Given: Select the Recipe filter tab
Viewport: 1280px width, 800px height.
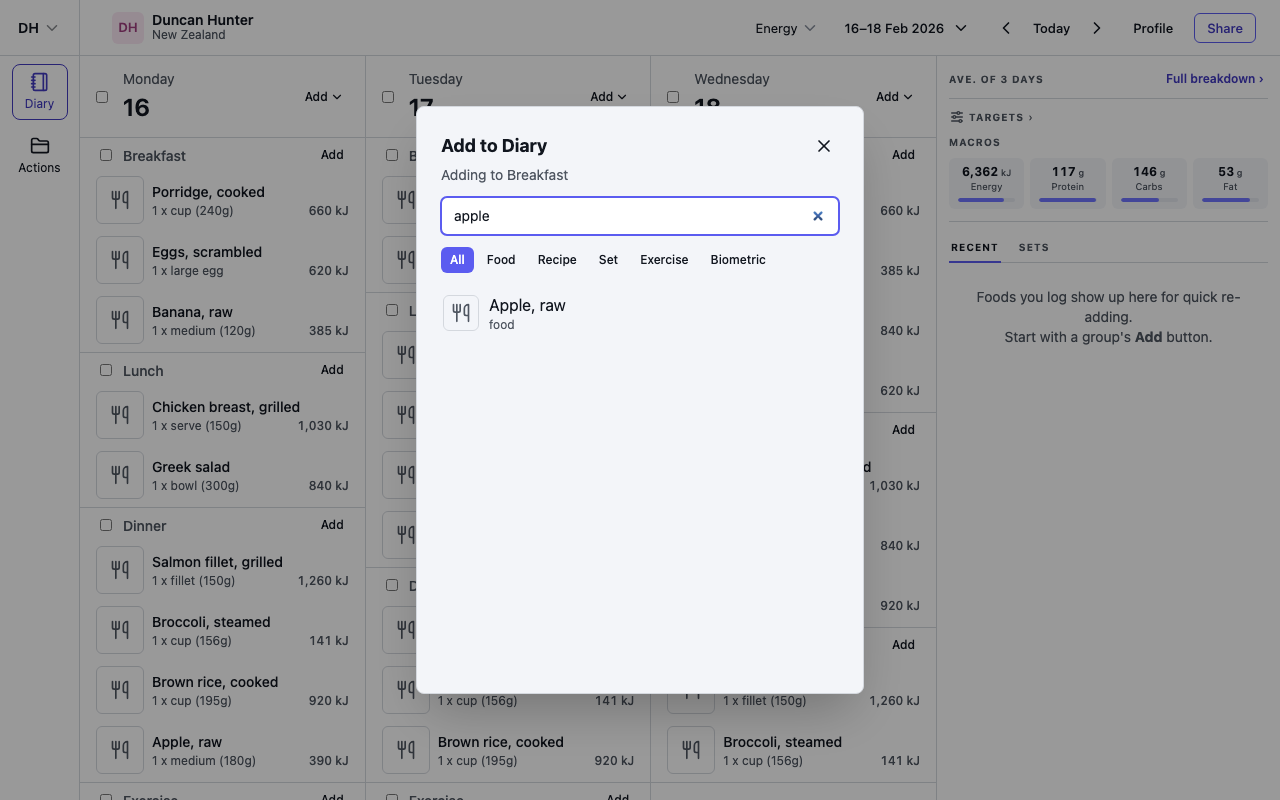Looking at the screenshot, I should (557, 260).
